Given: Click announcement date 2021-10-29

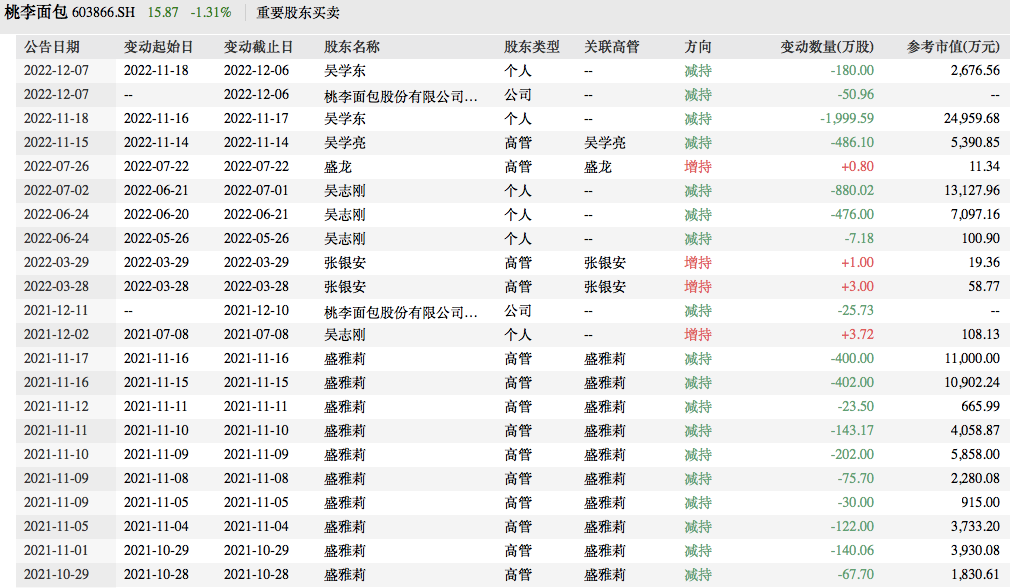Looking at the screenshot, I should point(56,574).
